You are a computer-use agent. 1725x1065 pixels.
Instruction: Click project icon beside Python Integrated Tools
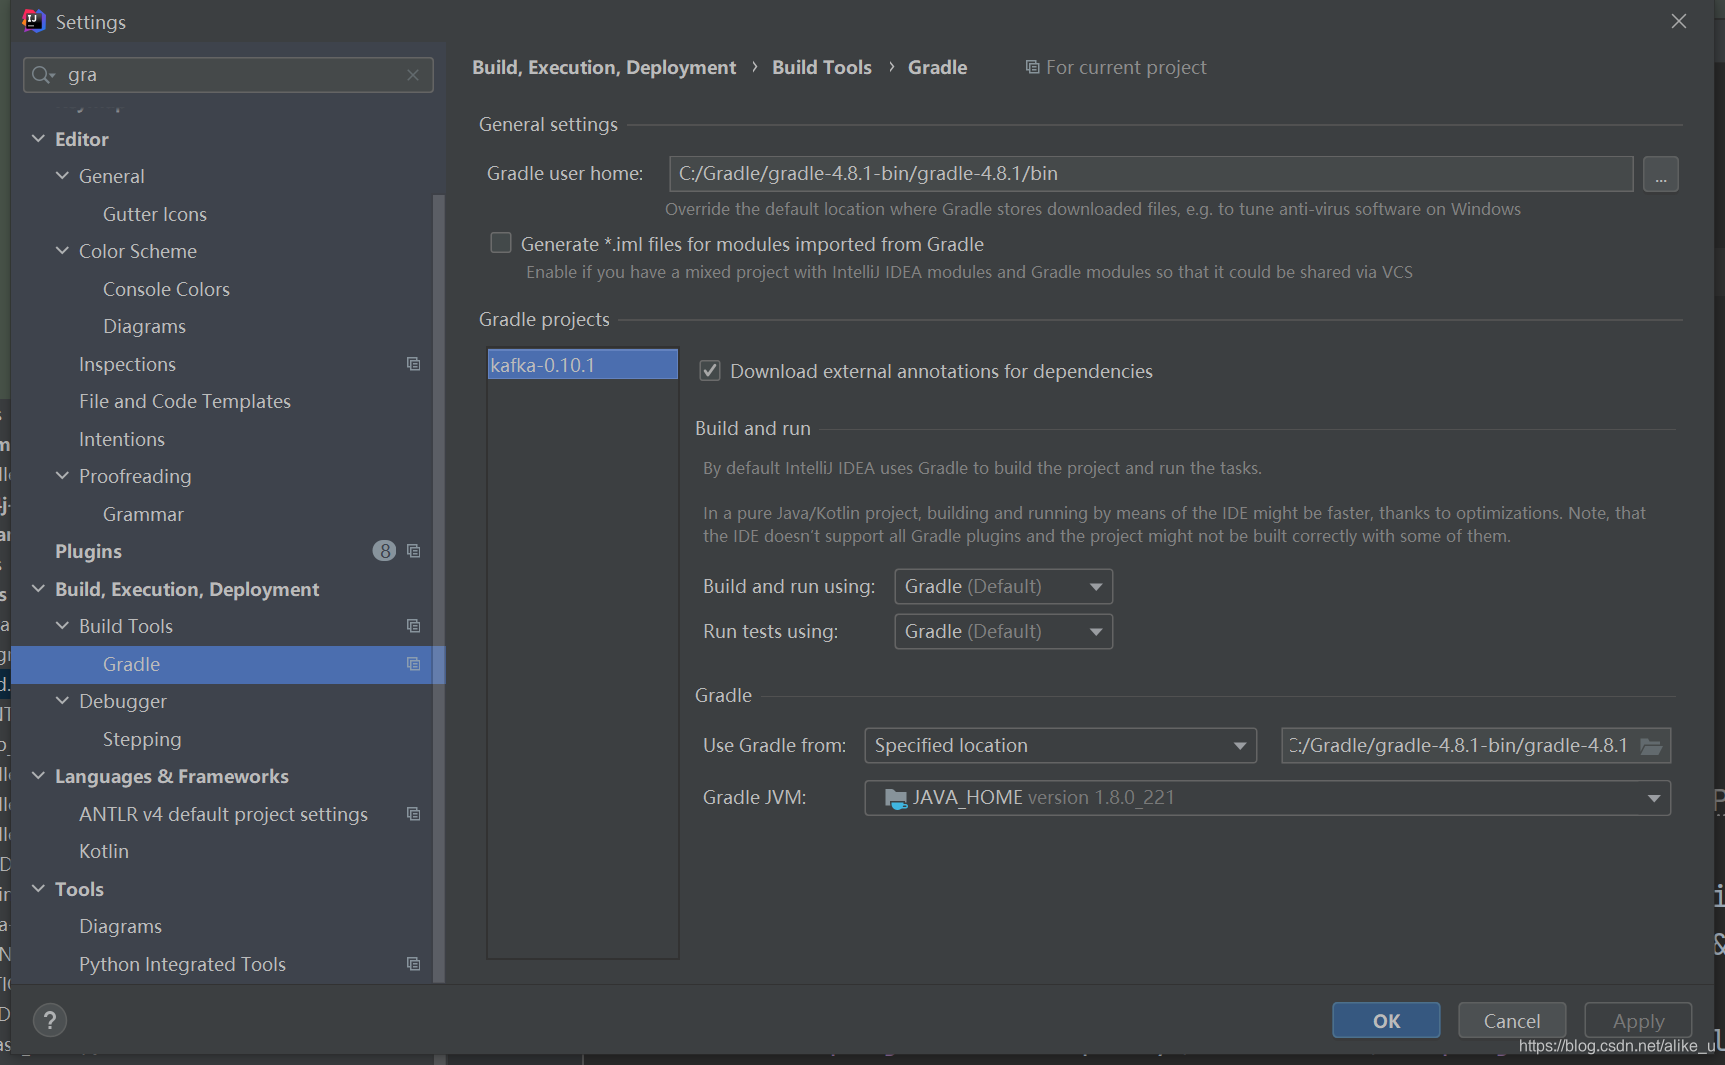(413, 964)
